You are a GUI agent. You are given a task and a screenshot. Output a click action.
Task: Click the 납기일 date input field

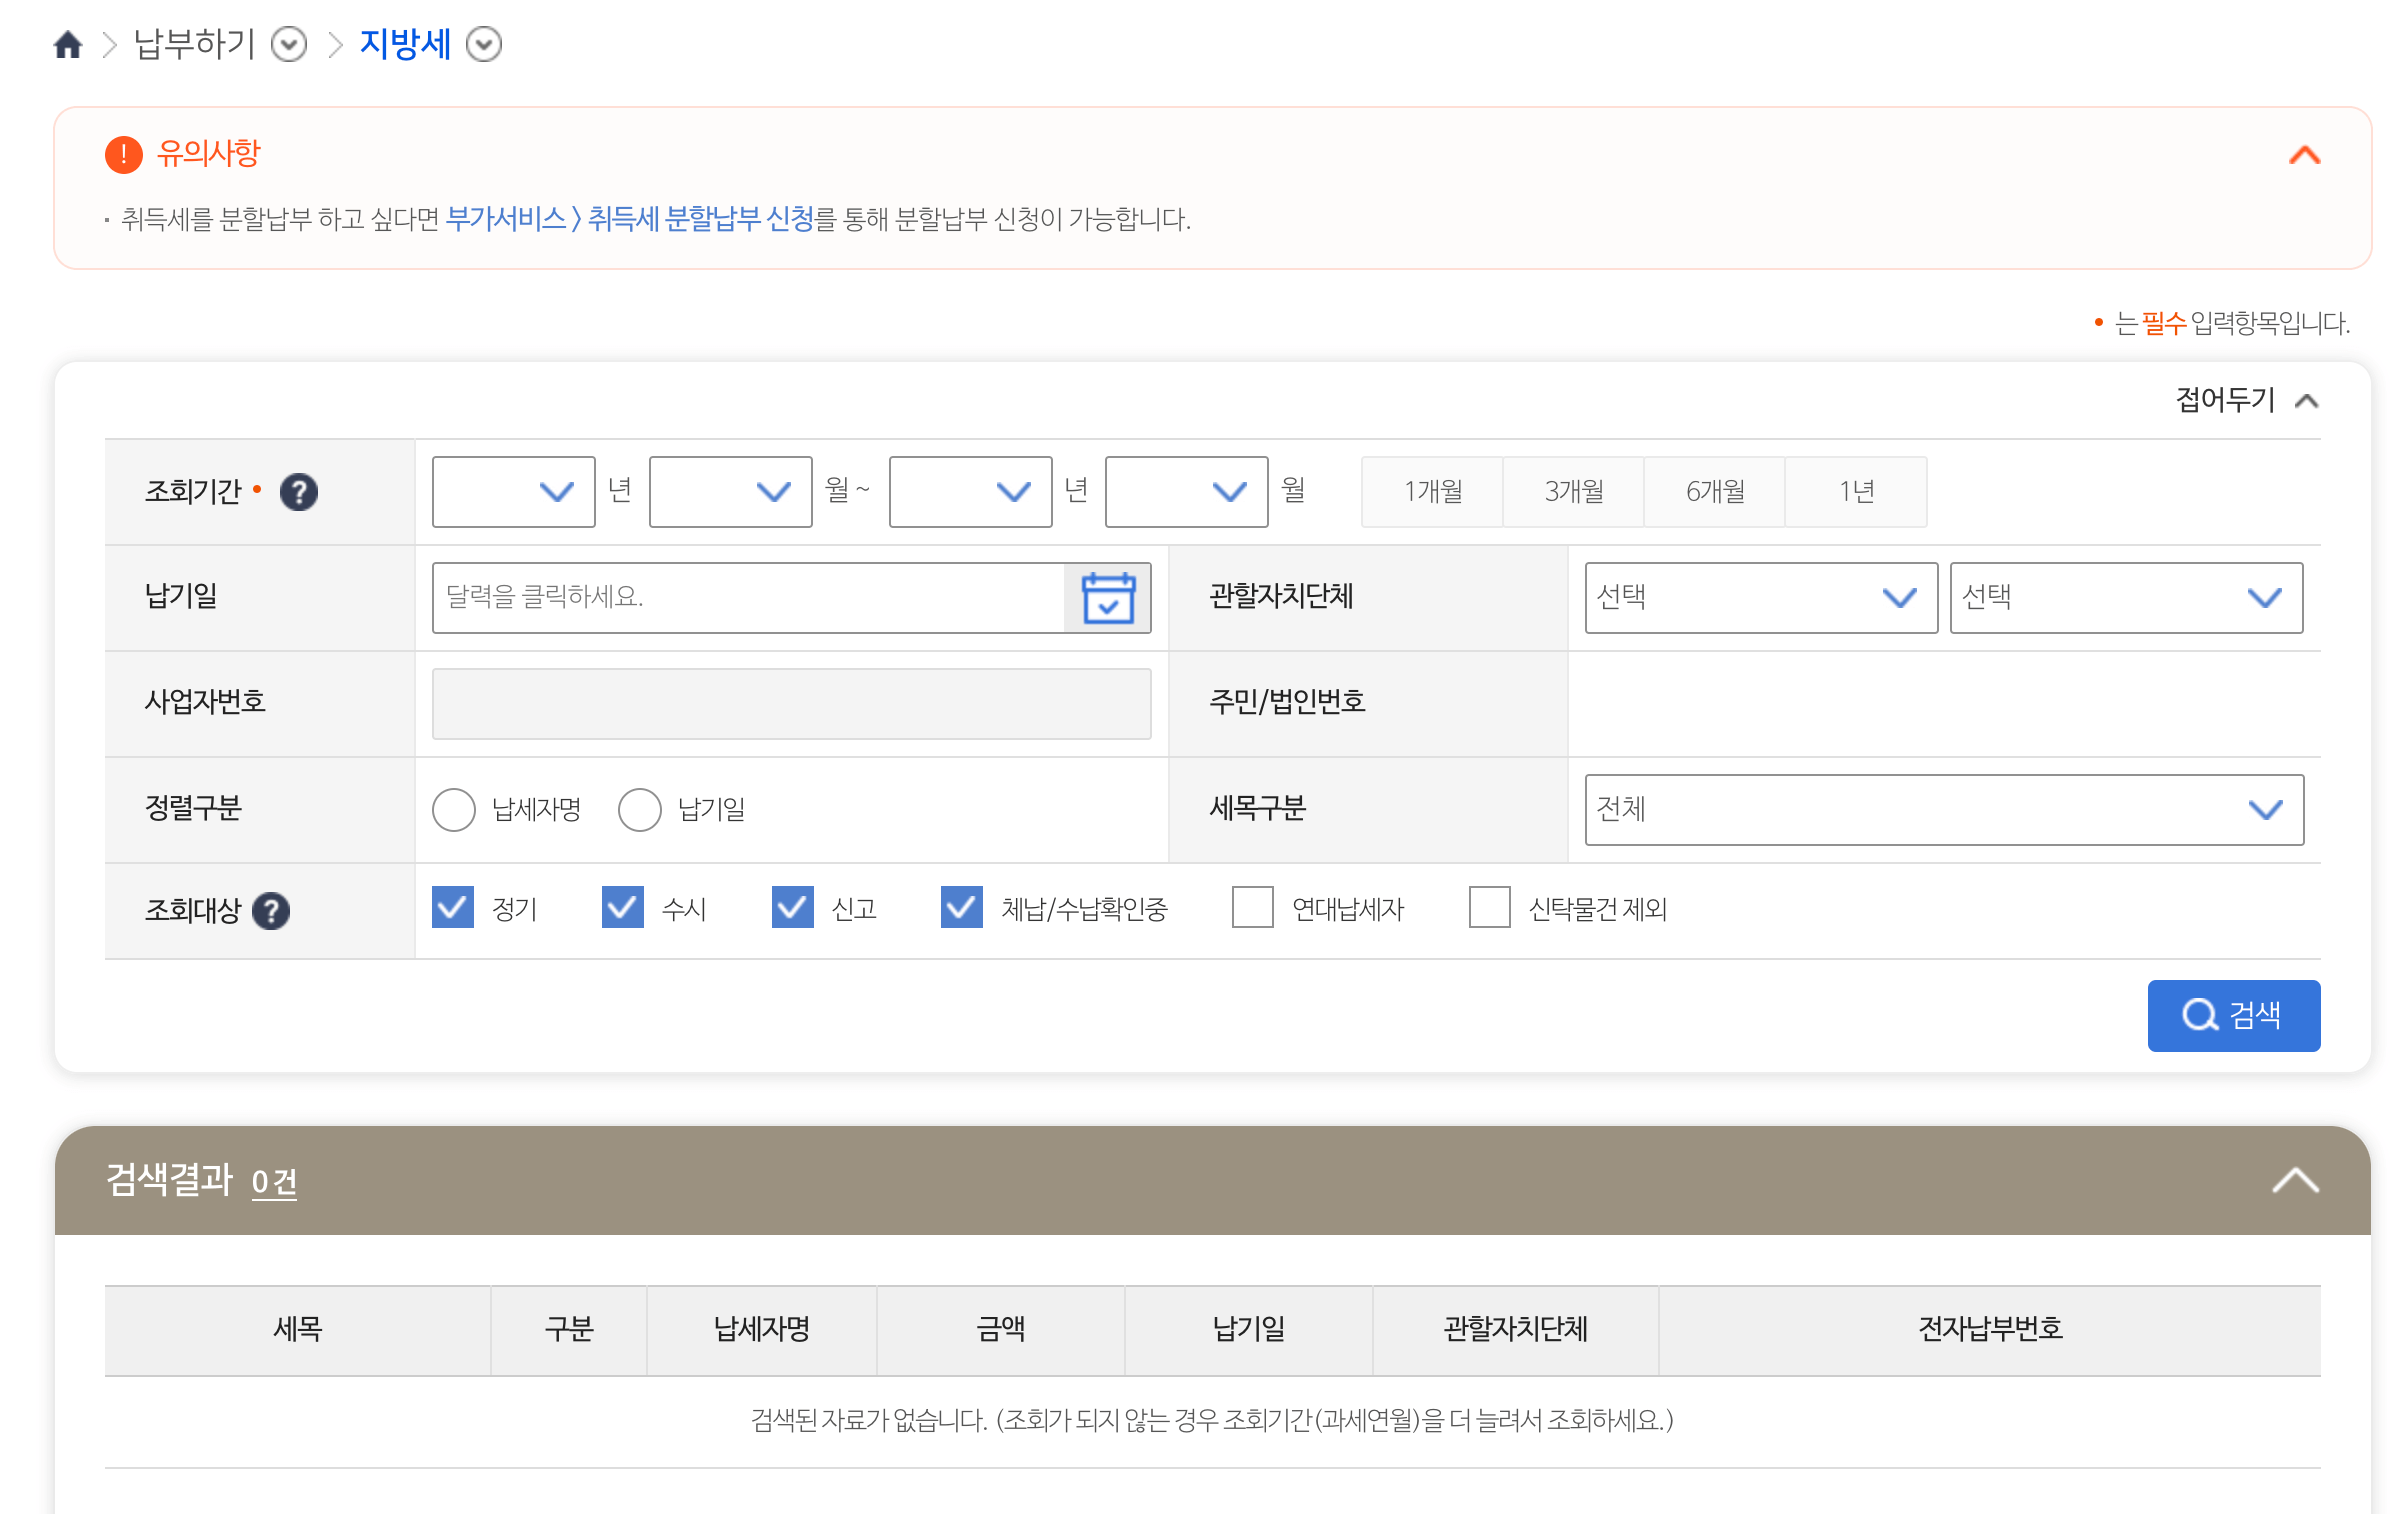point(750,597)
